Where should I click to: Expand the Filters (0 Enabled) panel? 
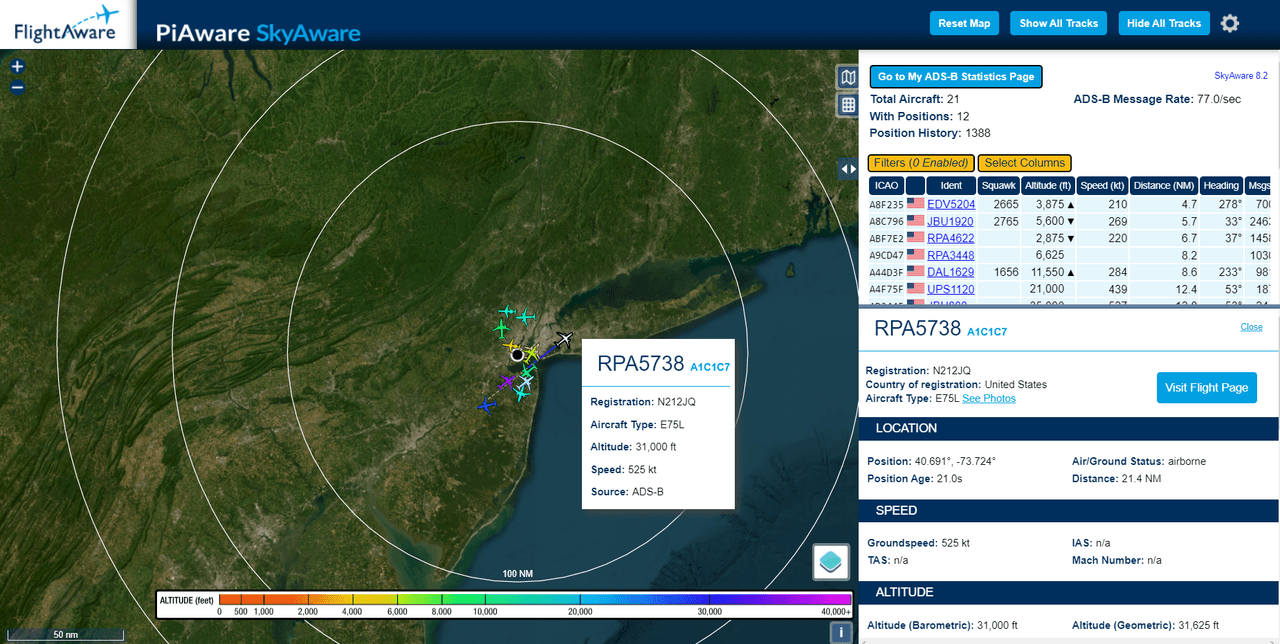click(921, 163)
